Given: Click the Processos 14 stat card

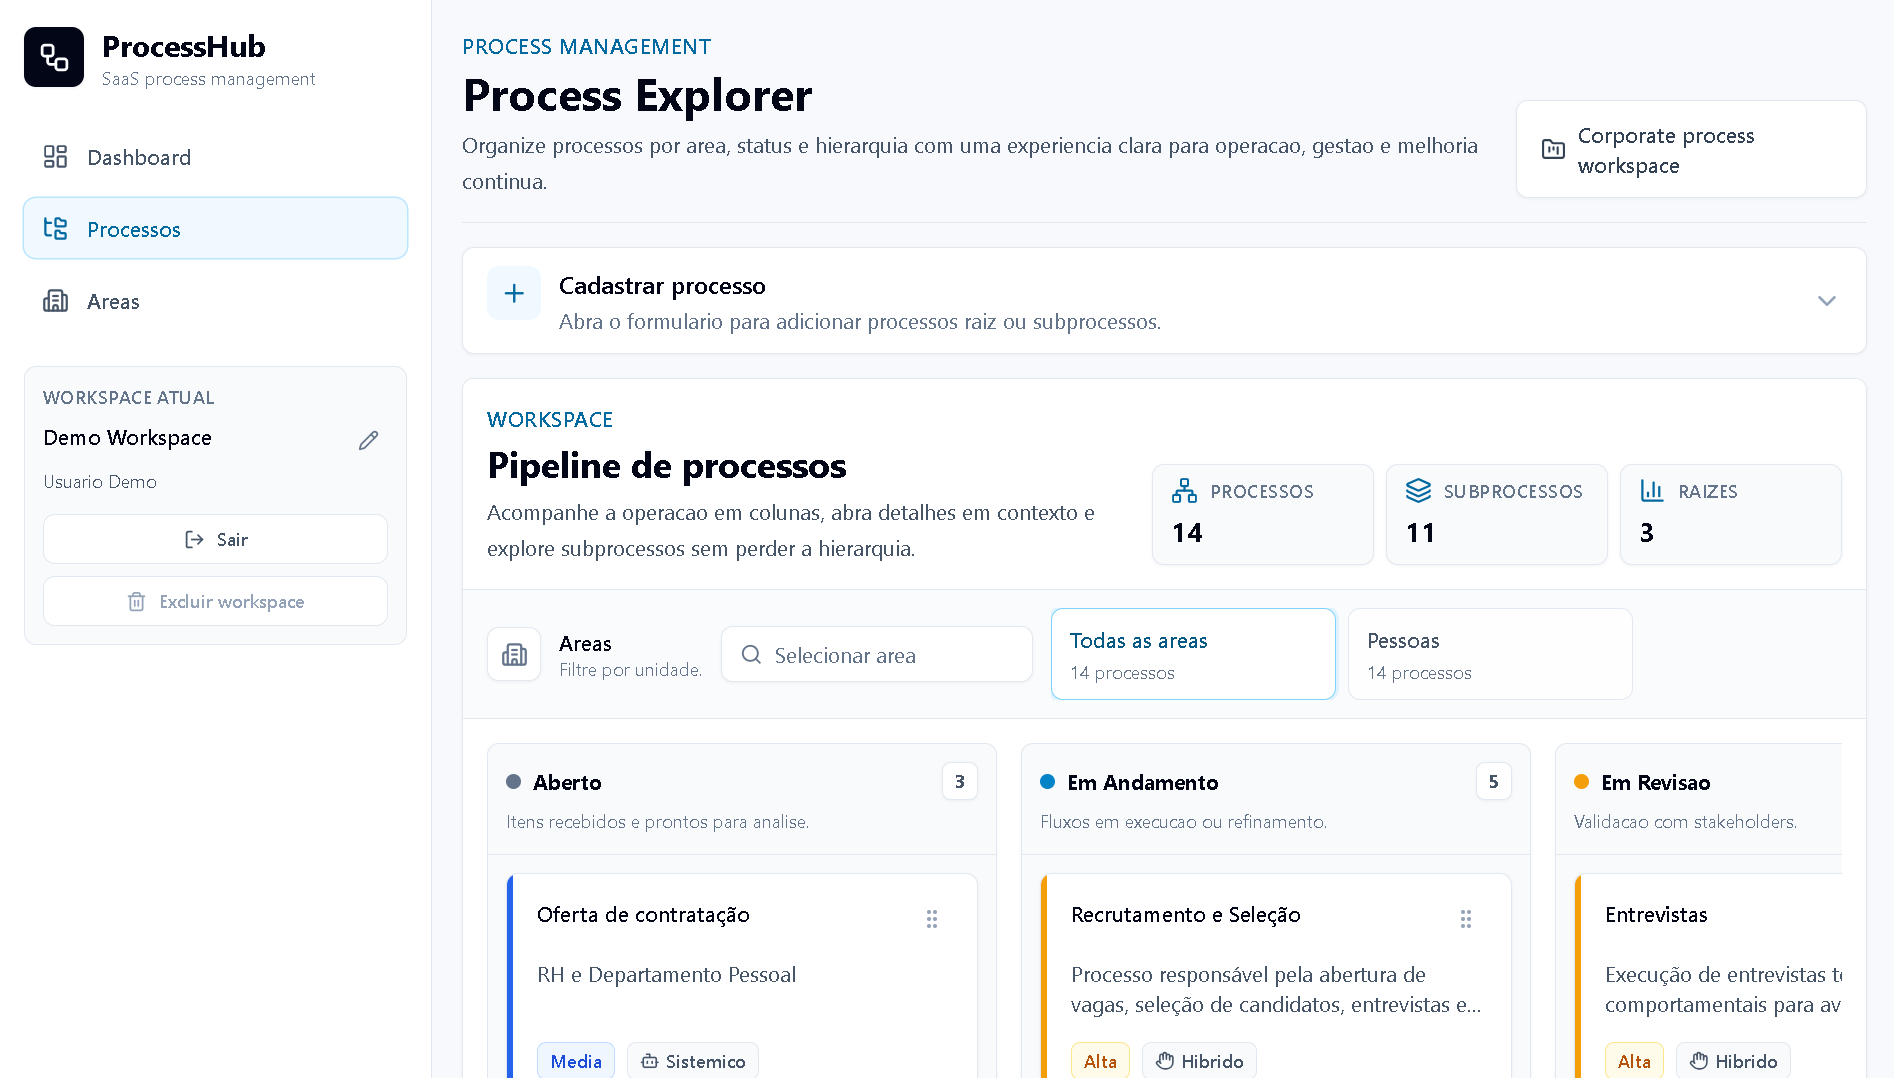Looking at the screenshot, I should (1262, 514).
